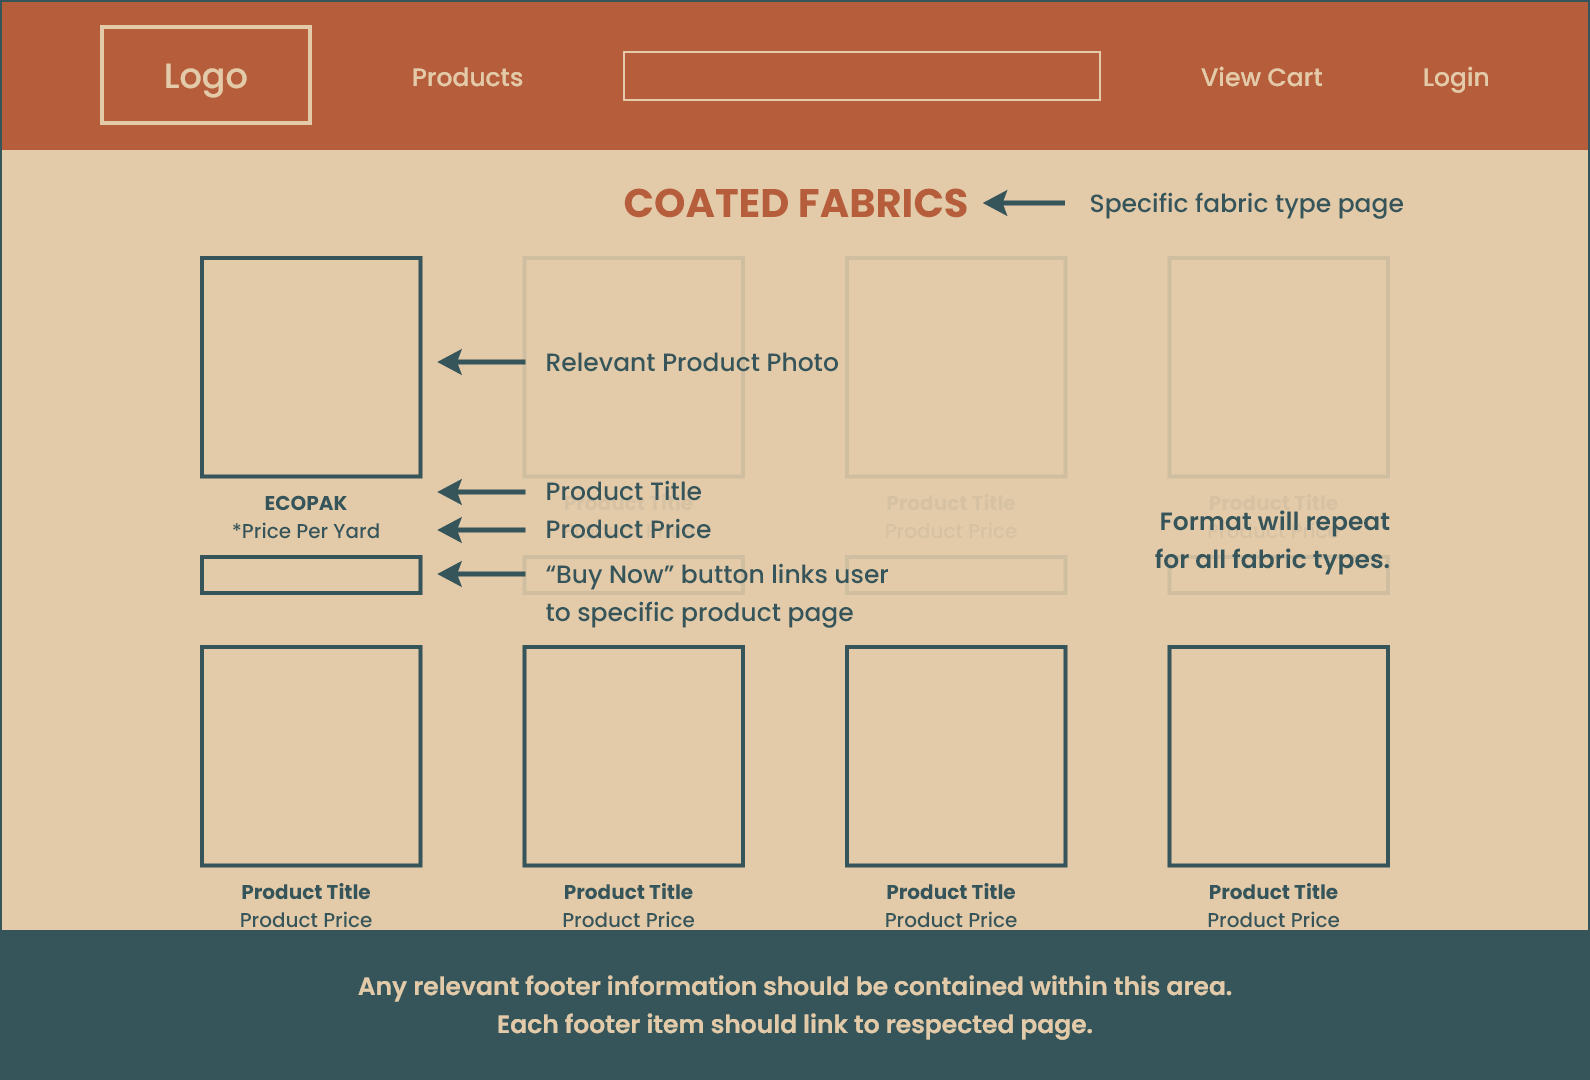The height and width of the screenshot is (1080, 1590).
Task: Click the footer information text
Action: coord(795,1005)
